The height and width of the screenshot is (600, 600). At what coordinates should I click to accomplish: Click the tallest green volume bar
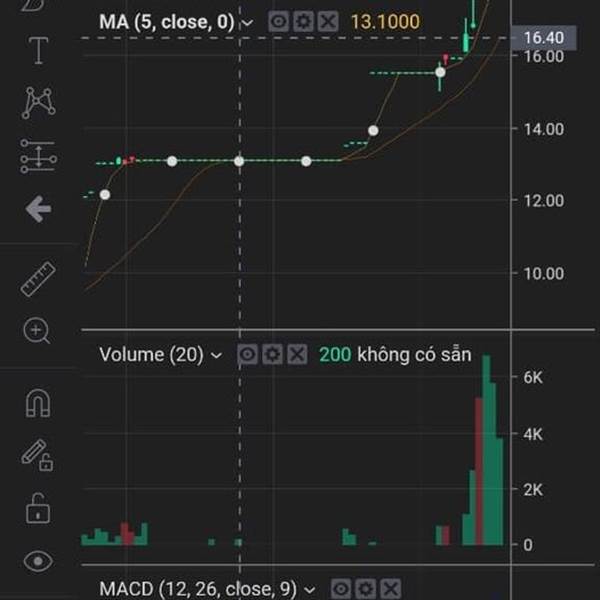pos(486,450)
